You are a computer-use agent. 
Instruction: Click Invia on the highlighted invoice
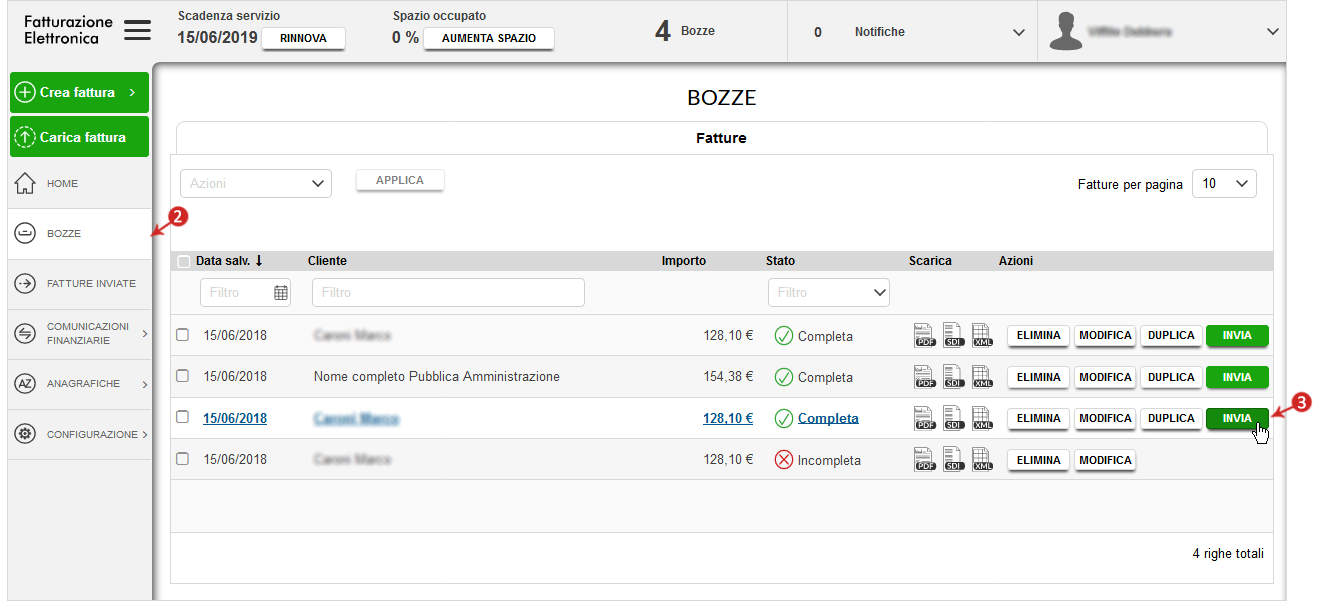click(1237, 418)
